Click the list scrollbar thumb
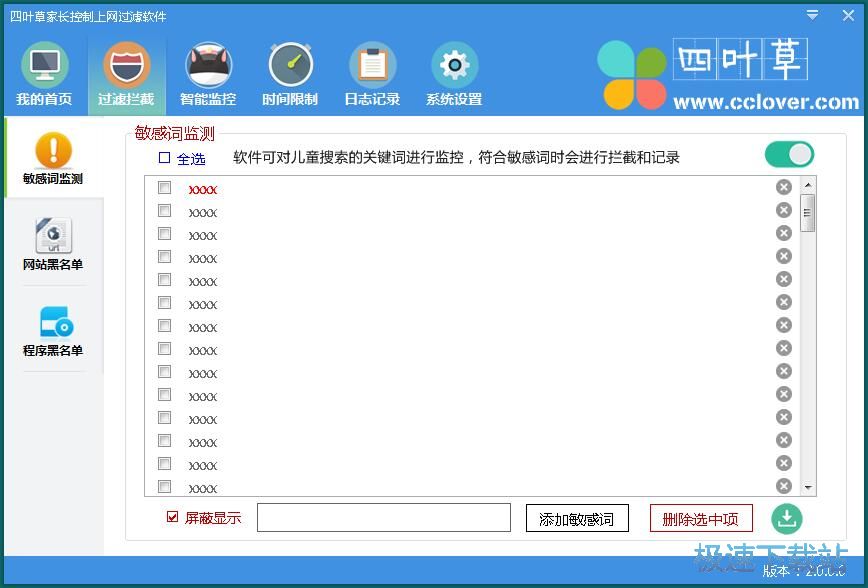This screenshot has width=868, height=588. 808,213
